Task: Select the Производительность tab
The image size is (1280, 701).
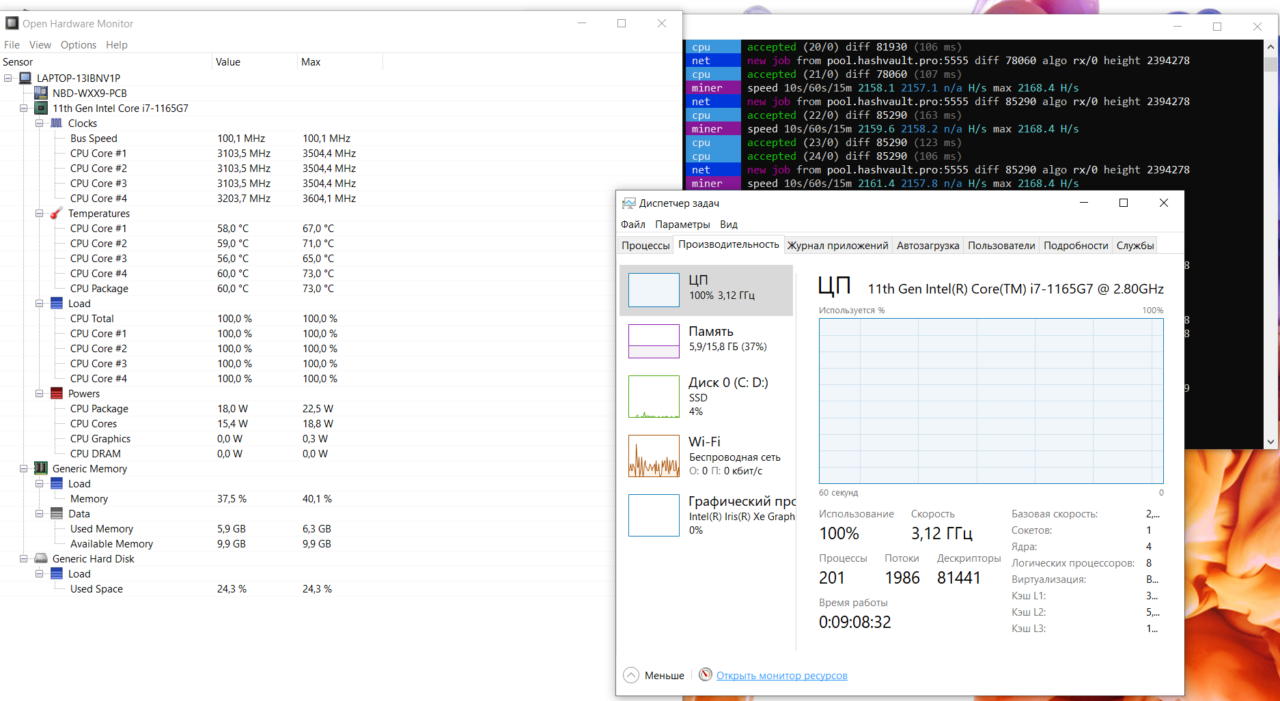Action: [x=728, y=244]
